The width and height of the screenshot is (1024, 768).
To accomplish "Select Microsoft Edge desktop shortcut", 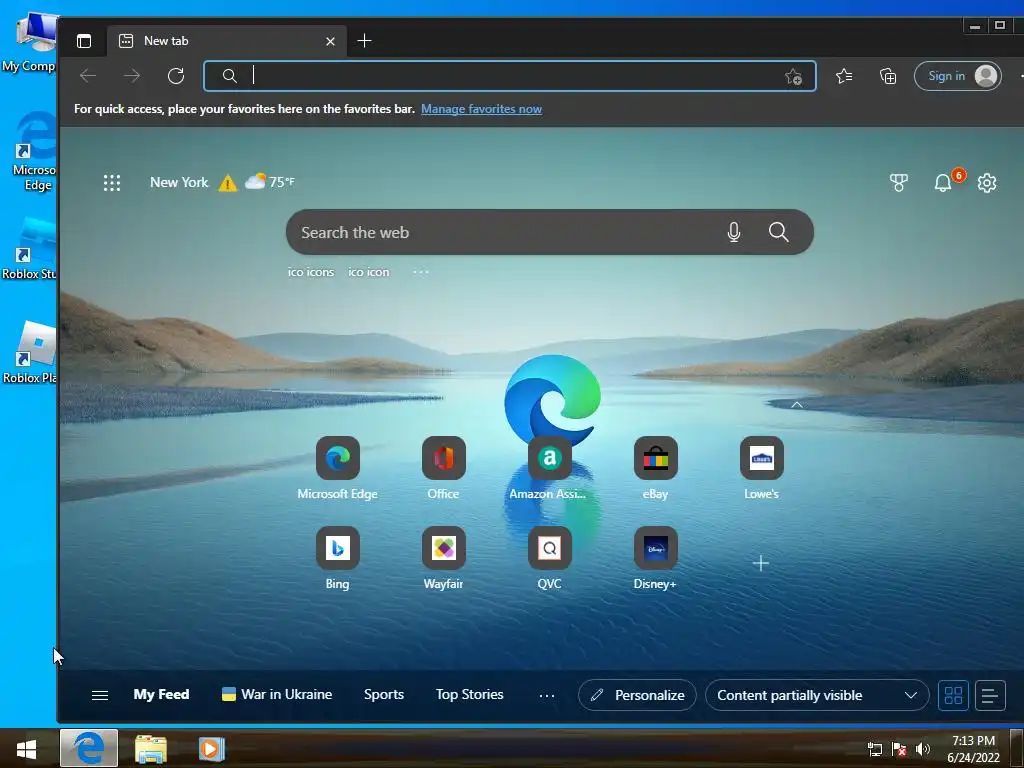I will [x=34, y=152].
